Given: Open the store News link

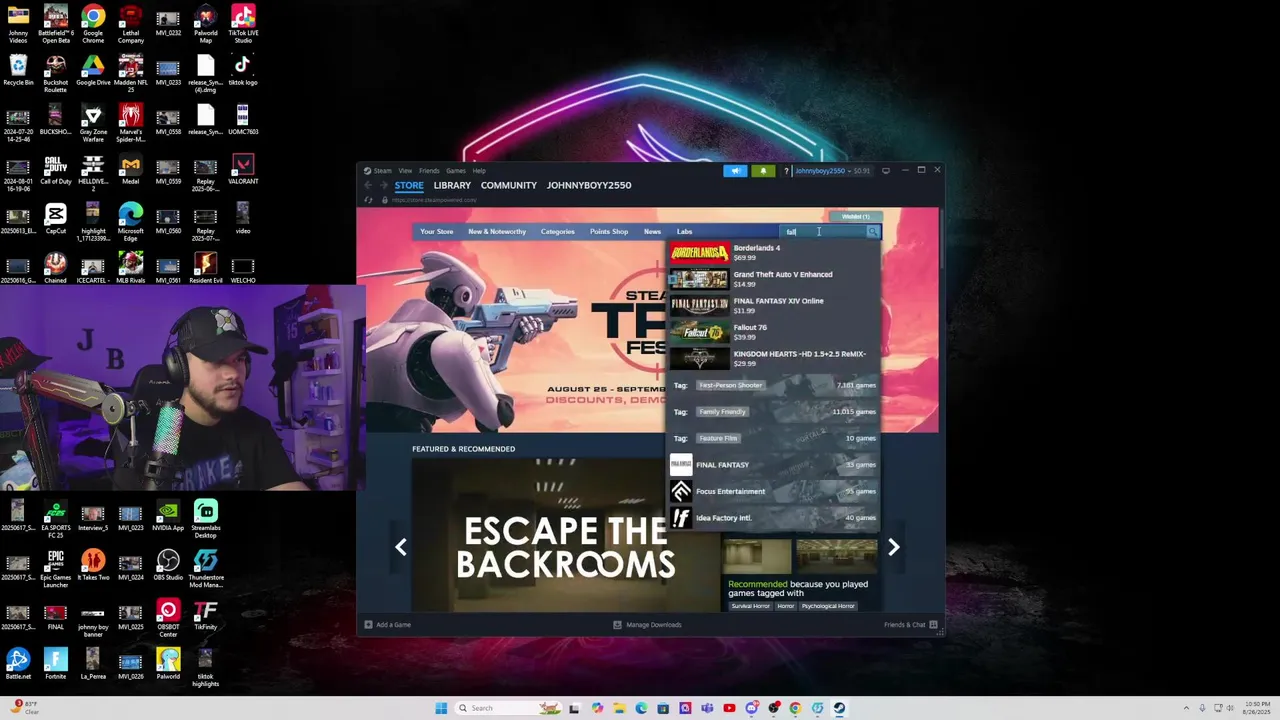Looking at the screenshot, I should [x=652, y=232].
